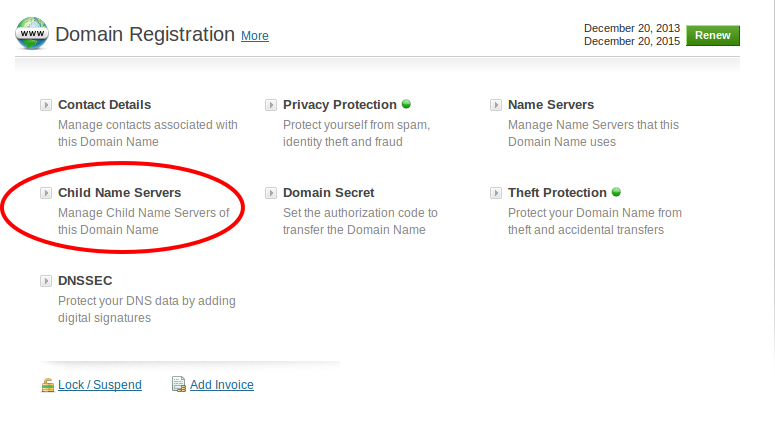Click the padlock icon beside Lock / Suspend

[47, 385]
